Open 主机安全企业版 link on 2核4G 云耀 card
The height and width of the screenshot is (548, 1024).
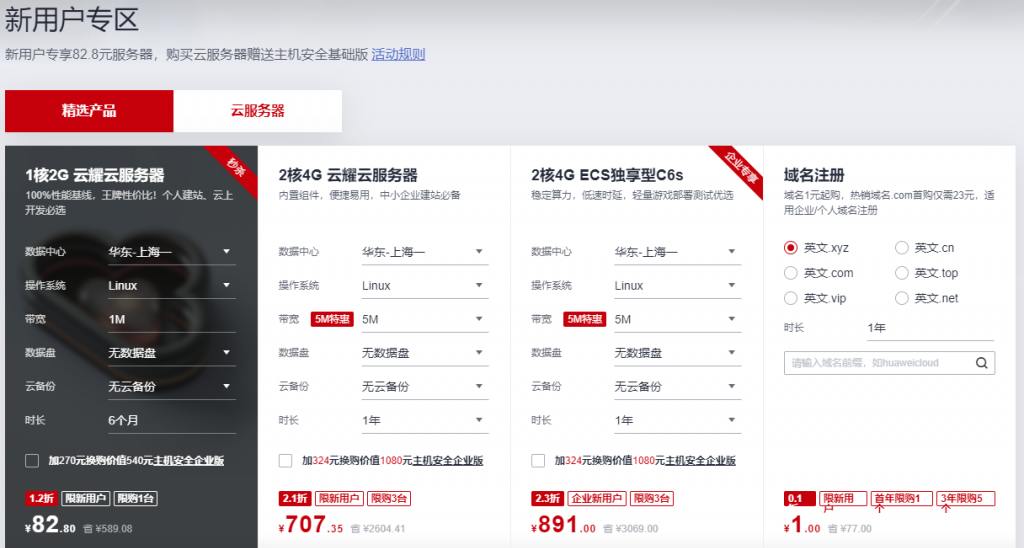coord(448,460)
